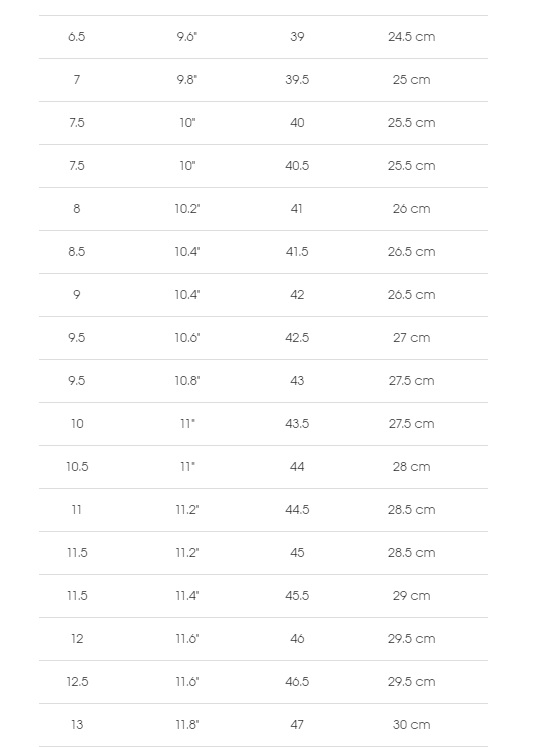Click the US size 10.5 cell
The width and height of the screenshot is (541, 747).
(x=77, y=467)
